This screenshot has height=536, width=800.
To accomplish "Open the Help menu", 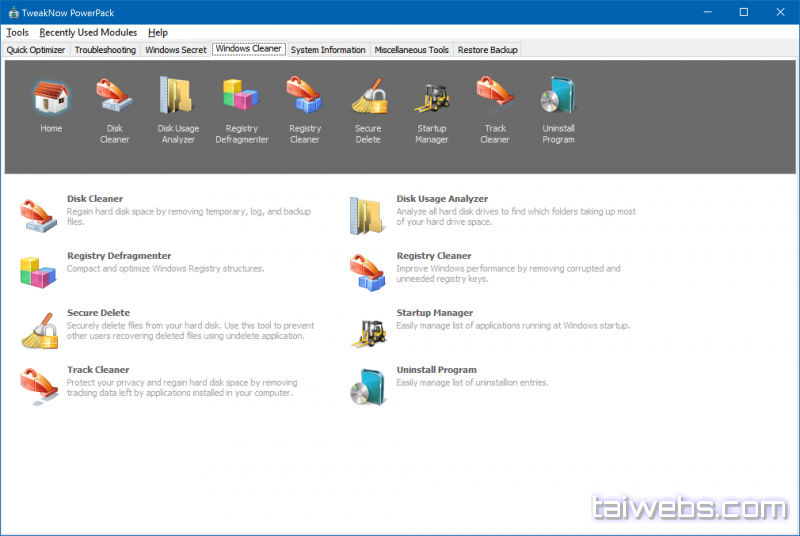I will [158, 33].
